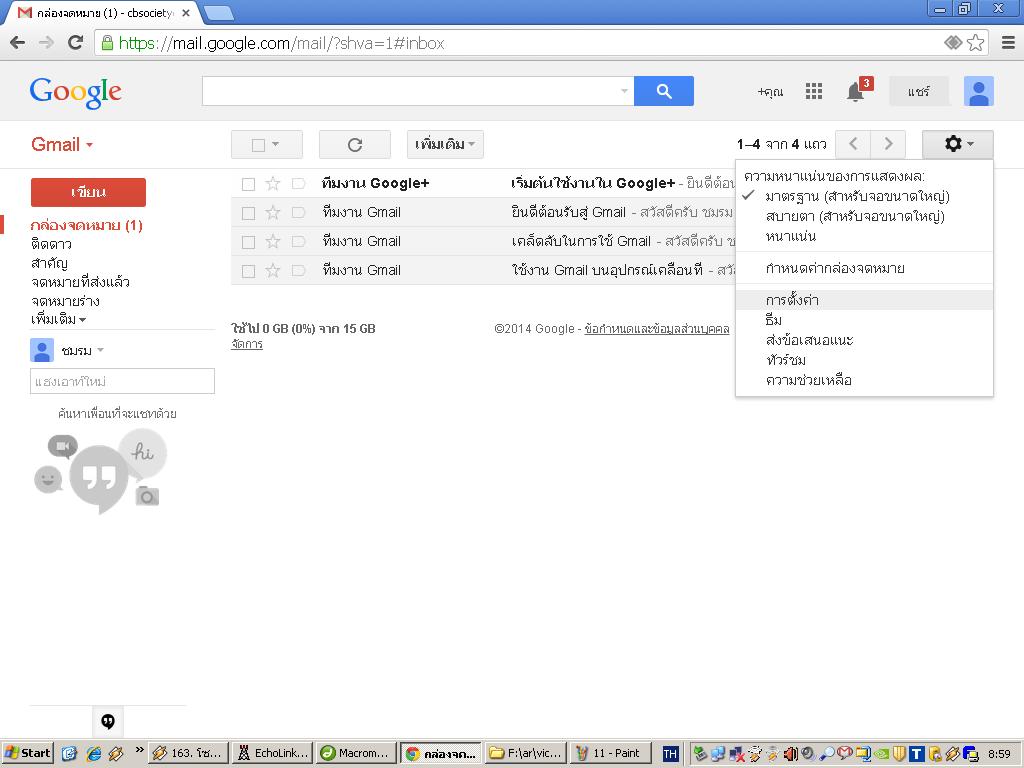Screen dimensions: 1024x768
Task: Open the Google apps grid
Action: (814, 91)
